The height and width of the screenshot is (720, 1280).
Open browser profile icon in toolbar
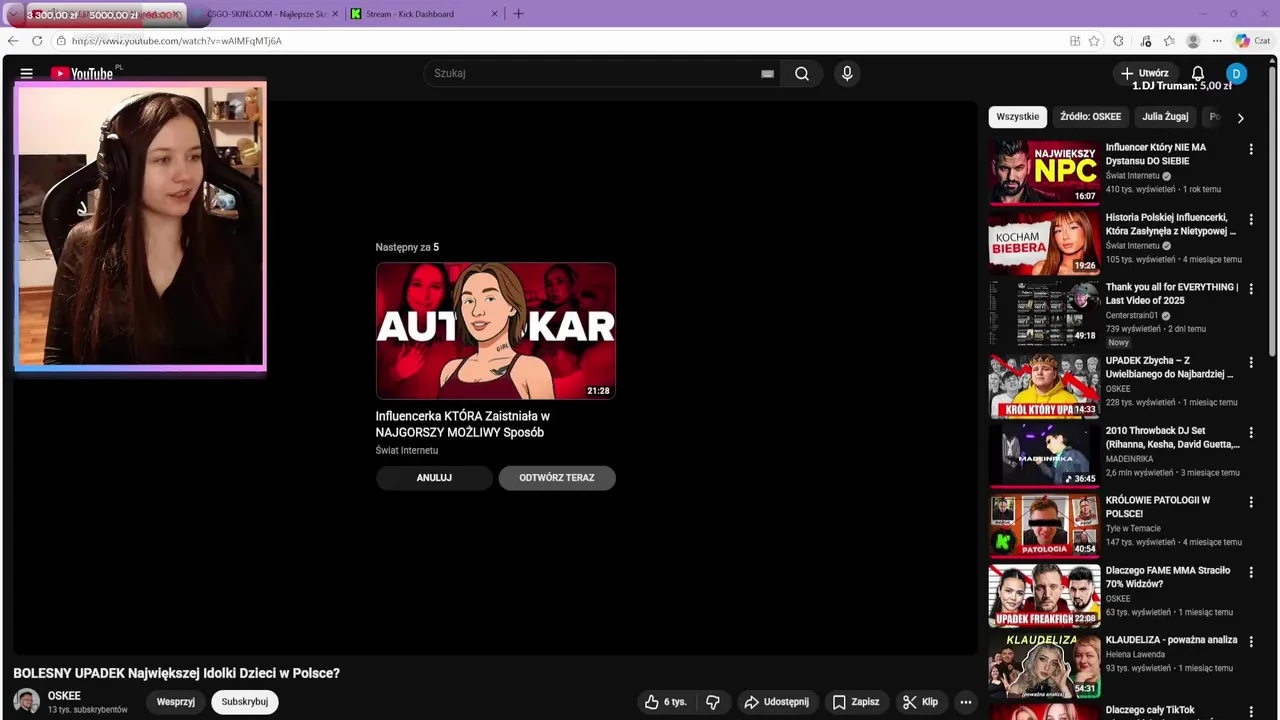click(1193, 41)
